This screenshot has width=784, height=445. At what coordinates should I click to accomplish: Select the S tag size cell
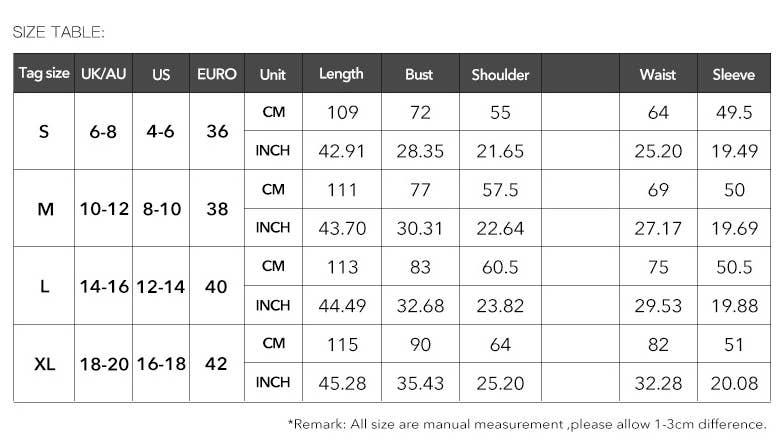(x=44, y=131)
